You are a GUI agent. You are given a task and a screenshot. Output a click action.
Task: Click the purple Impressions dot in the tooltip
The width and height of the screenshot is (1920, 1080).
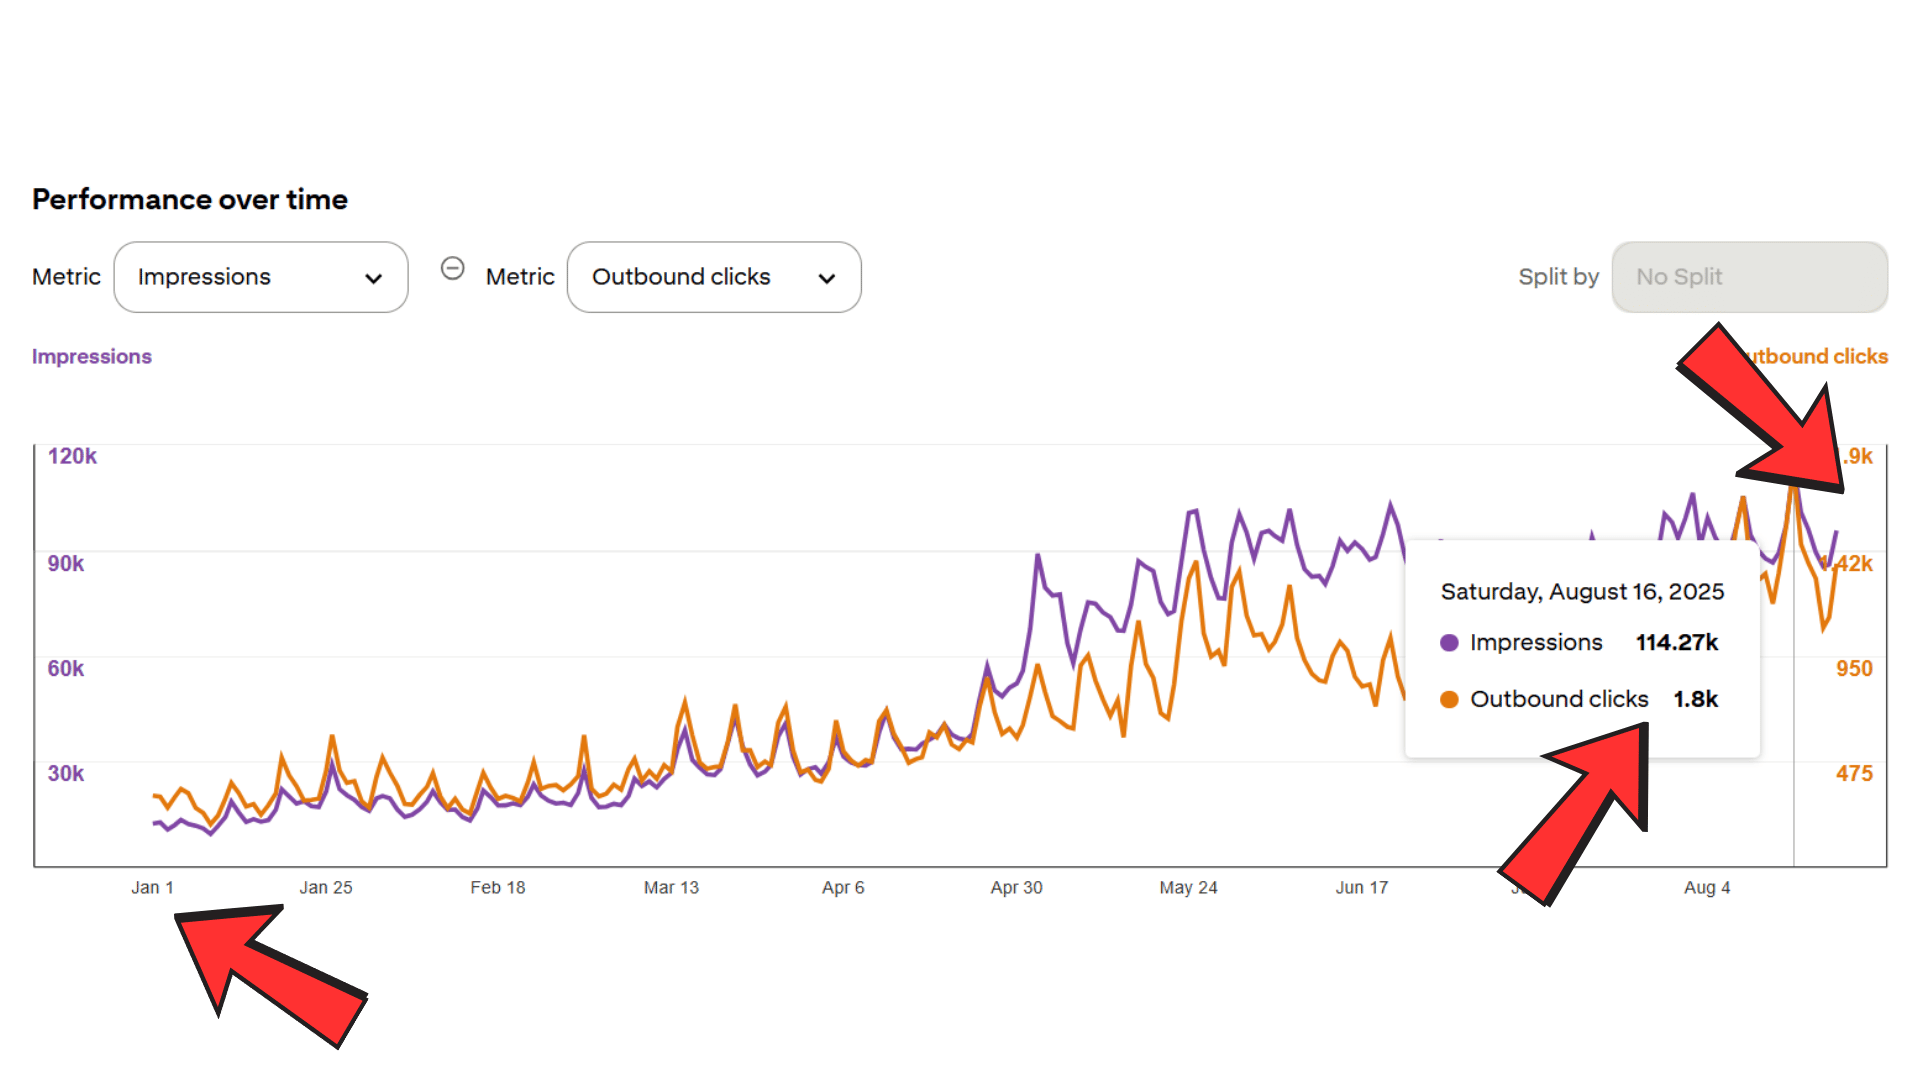pyautogui.click(x=1449, y=643)
